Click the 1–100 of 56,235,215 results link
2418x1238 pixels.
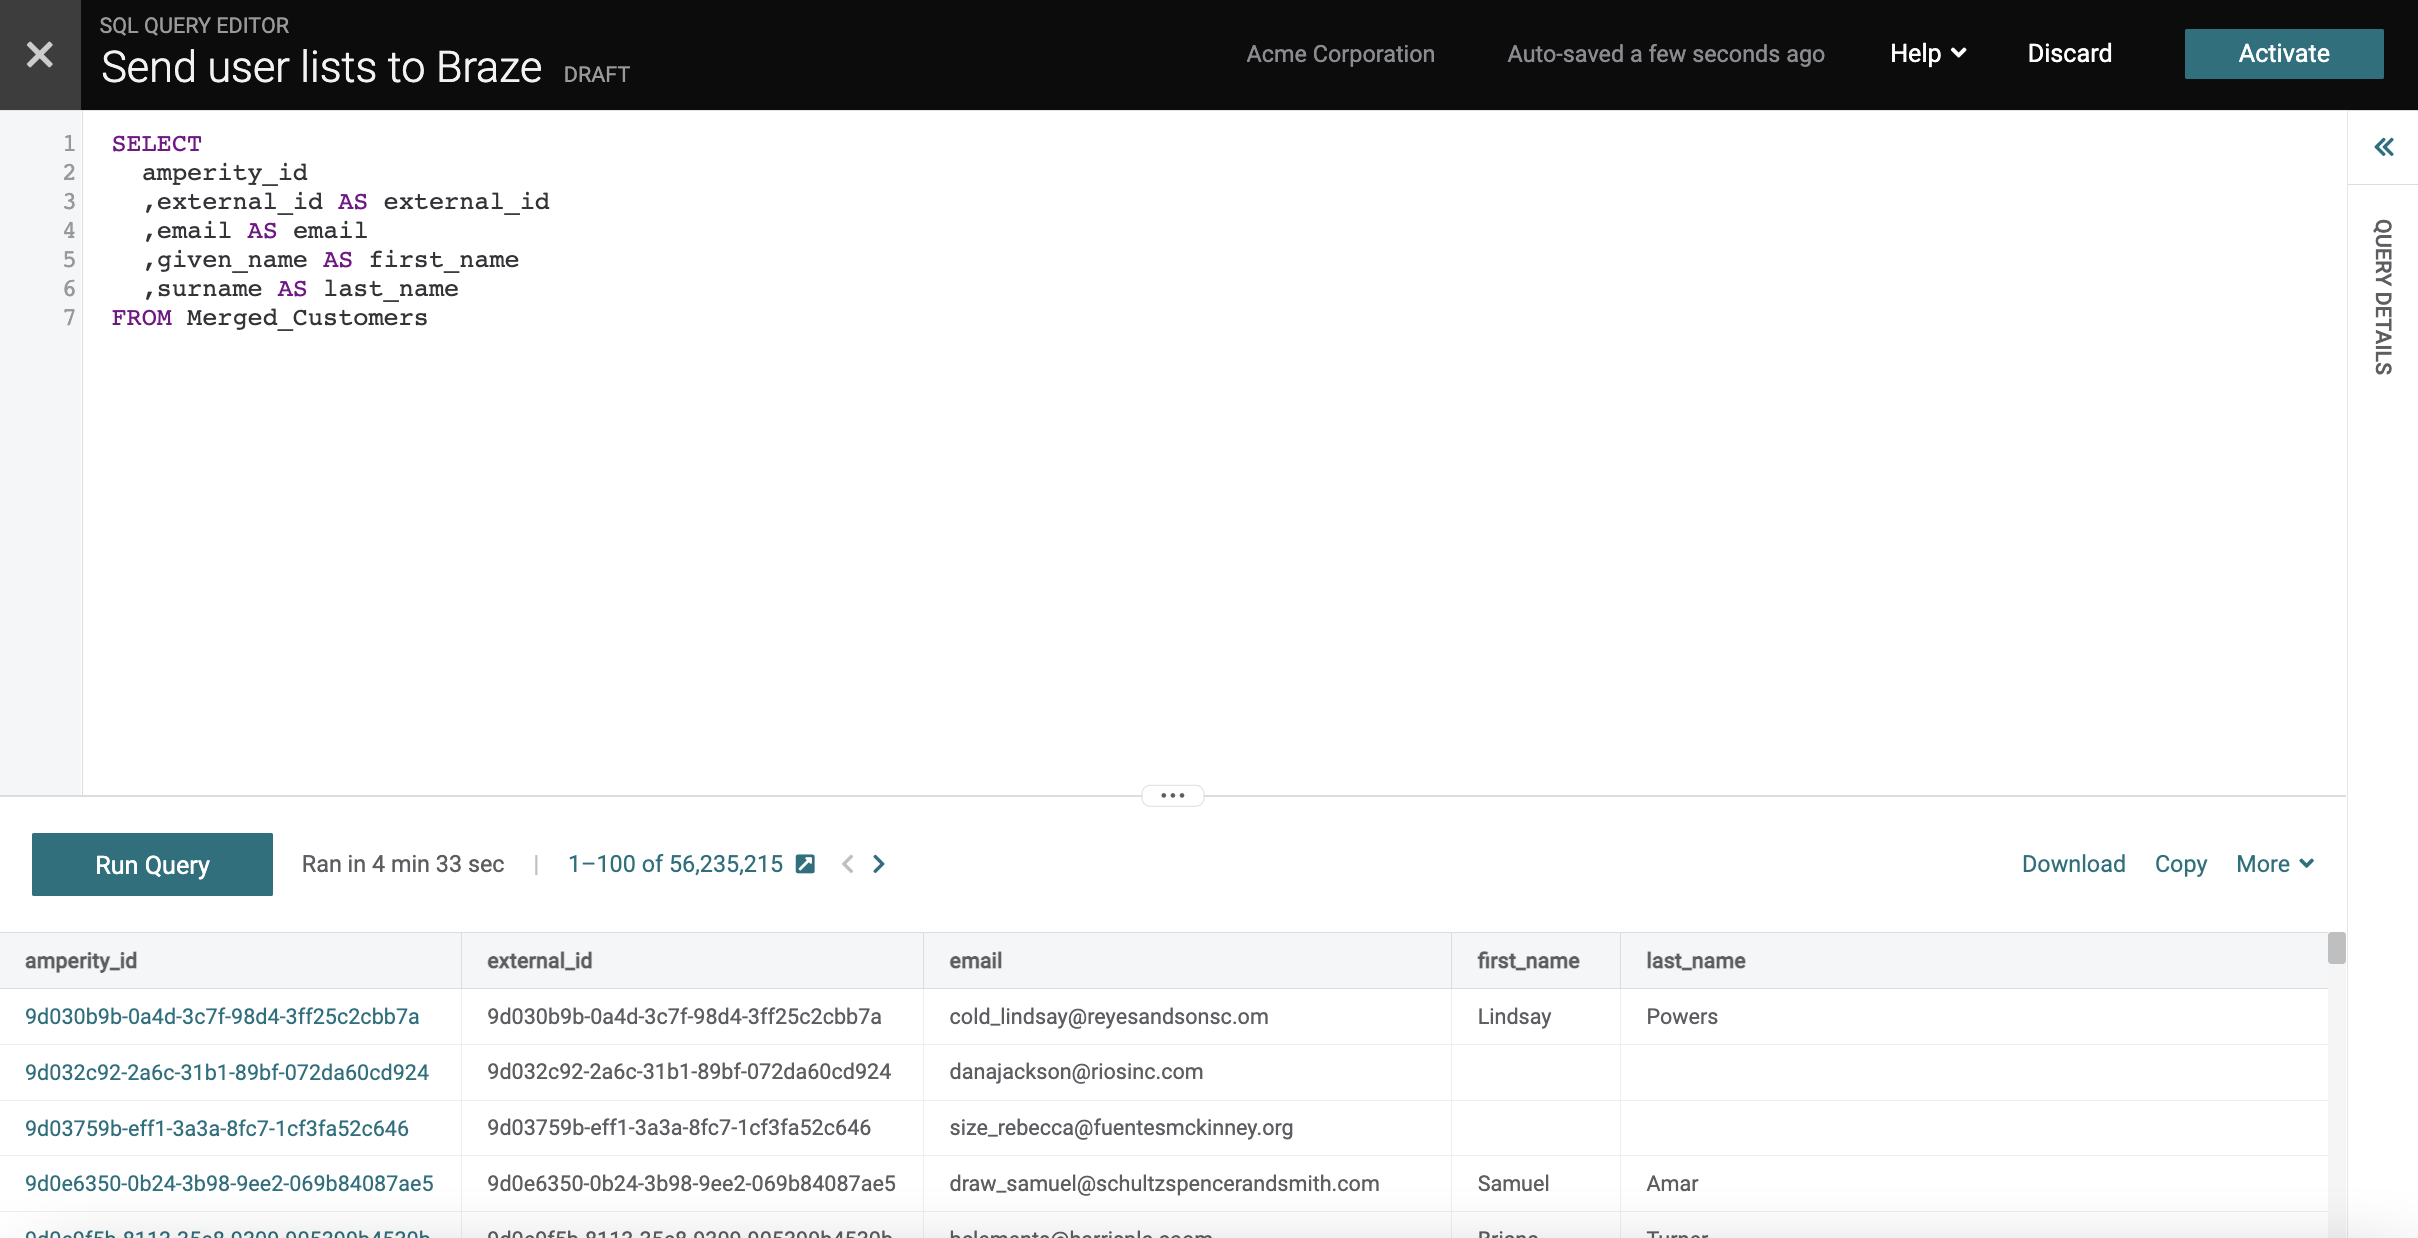point(676,864)
